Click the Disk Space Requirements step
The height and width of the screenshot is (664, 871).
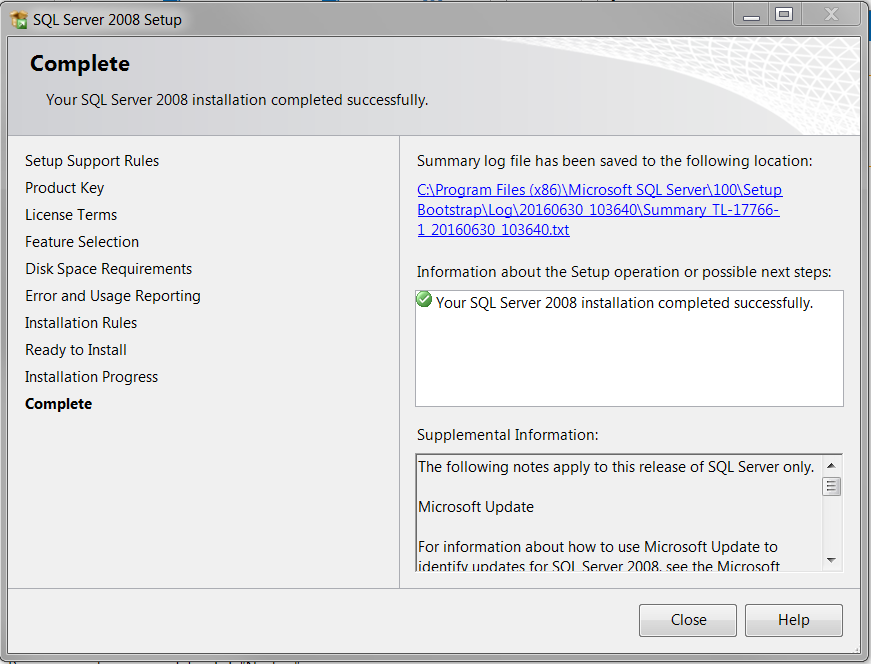109,269
